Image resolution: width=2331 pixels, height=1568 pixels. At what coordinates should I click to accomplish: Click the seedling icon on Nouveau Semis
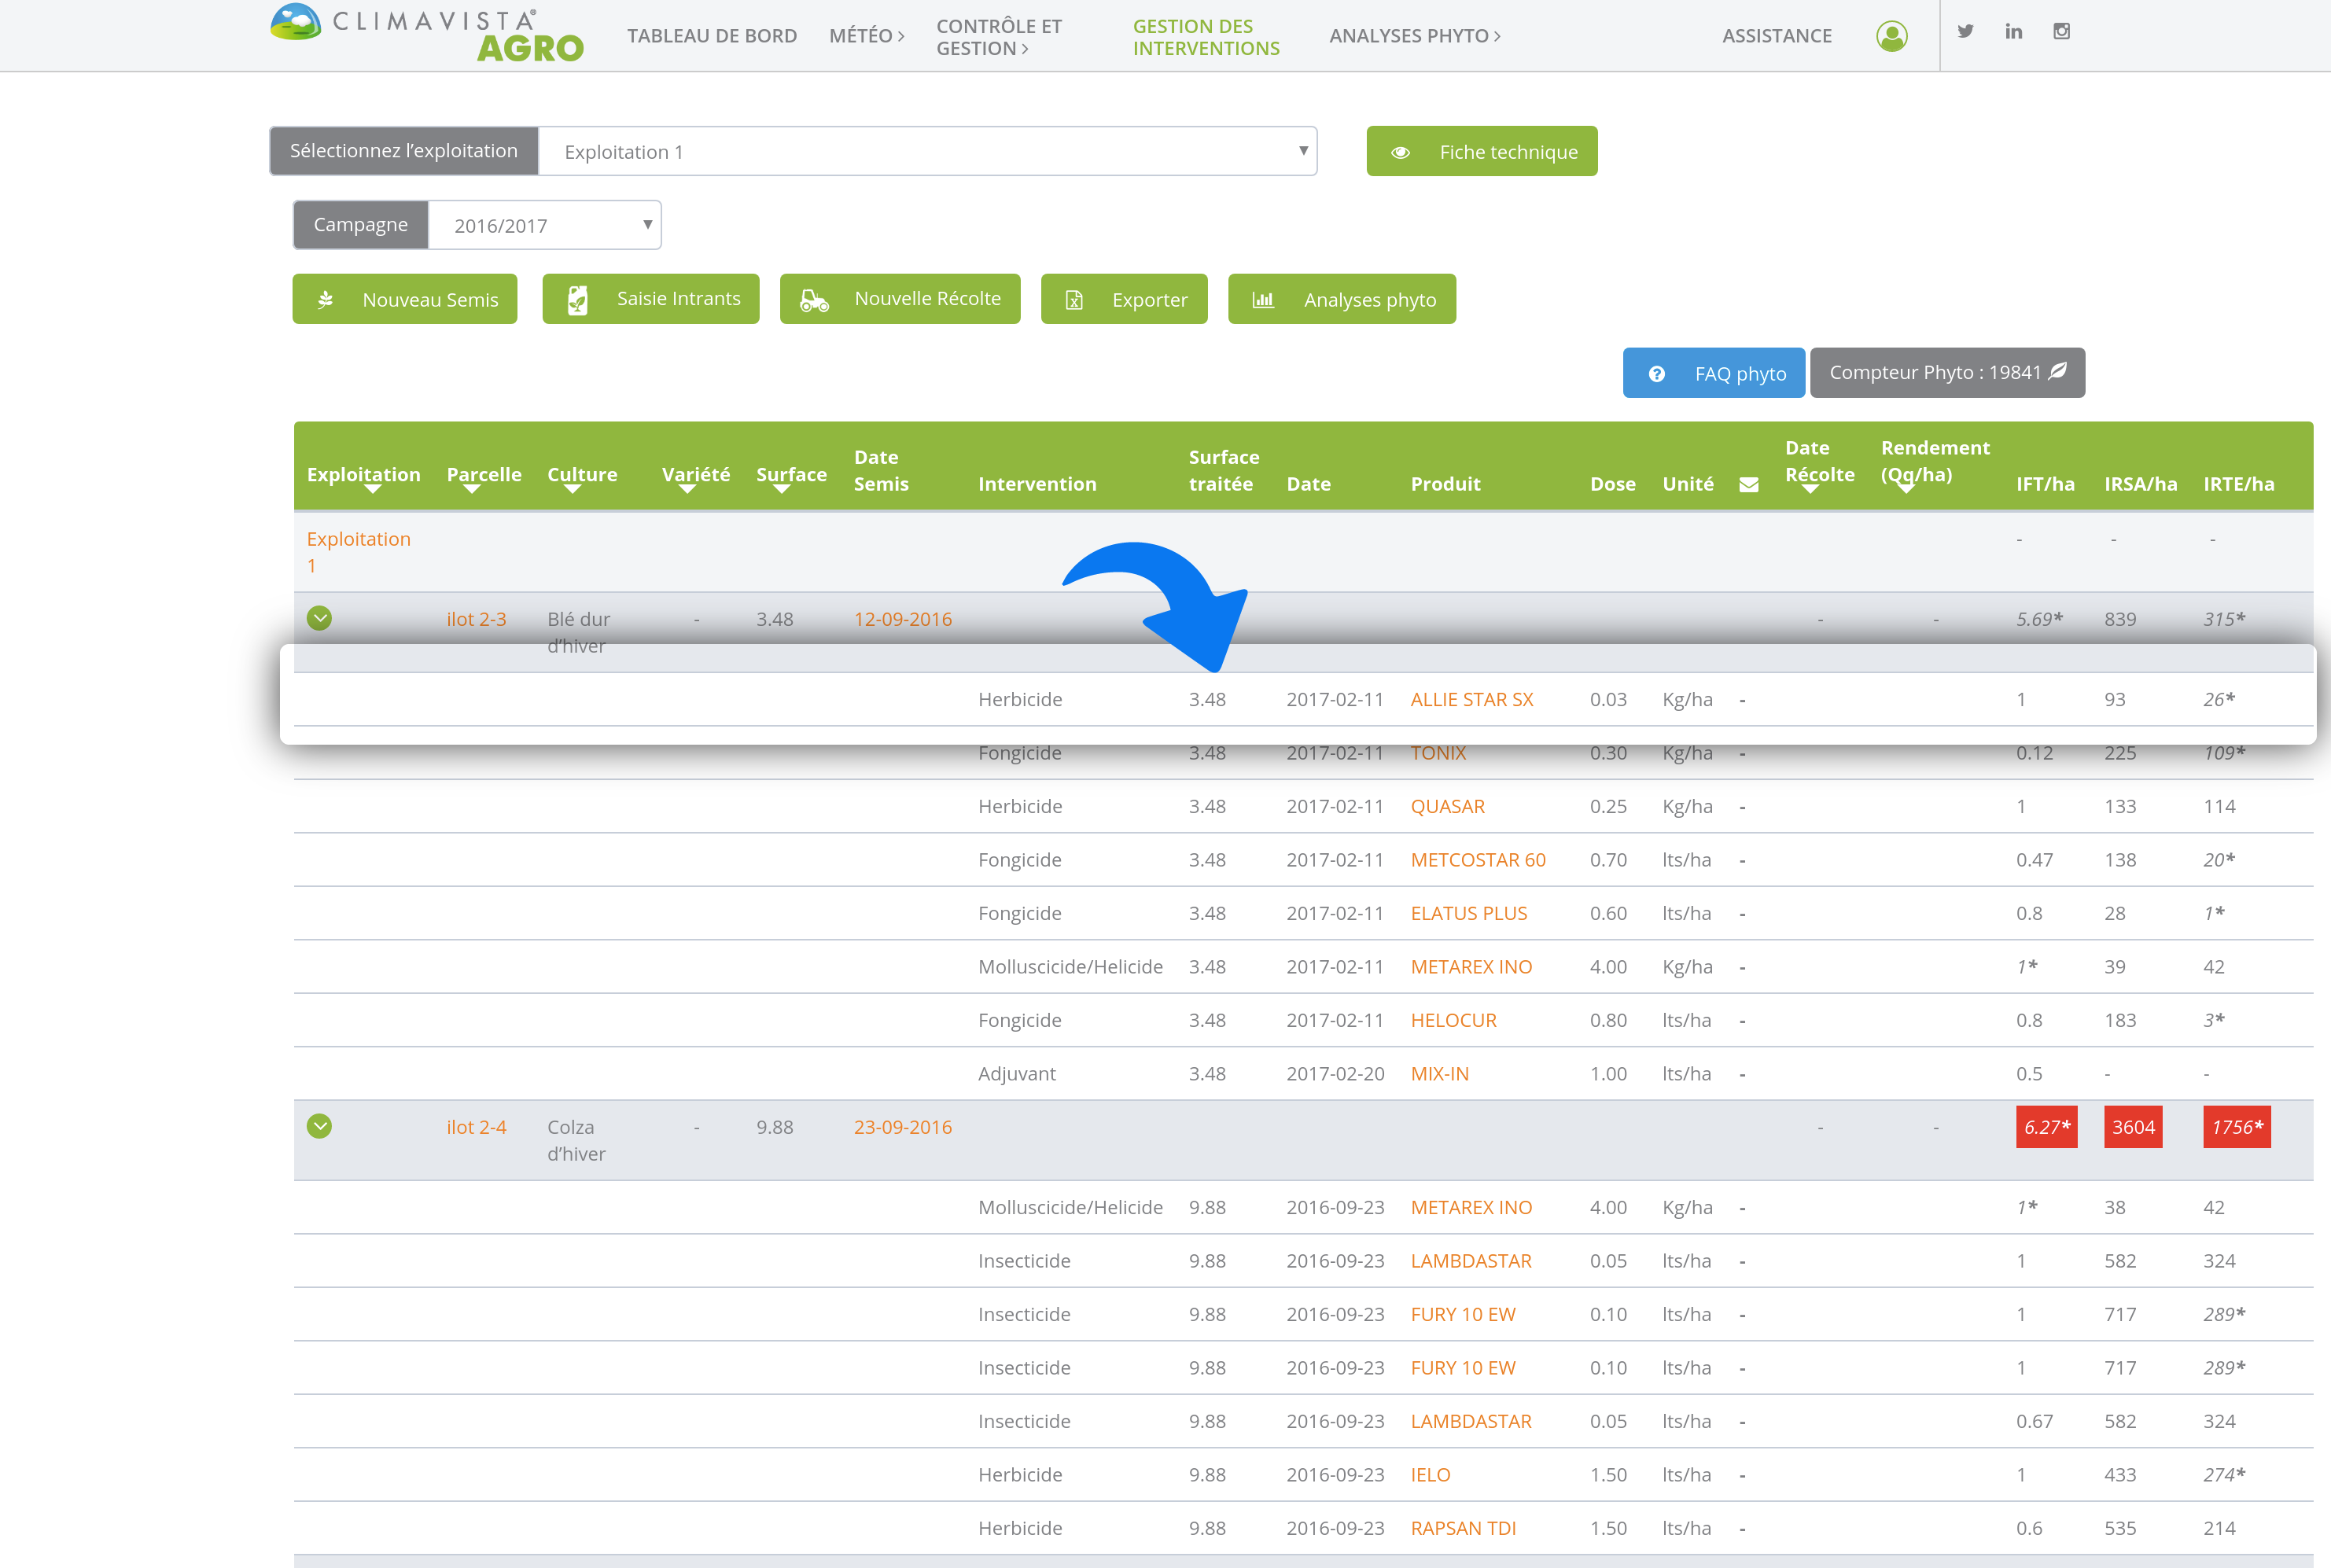point(326,300)
